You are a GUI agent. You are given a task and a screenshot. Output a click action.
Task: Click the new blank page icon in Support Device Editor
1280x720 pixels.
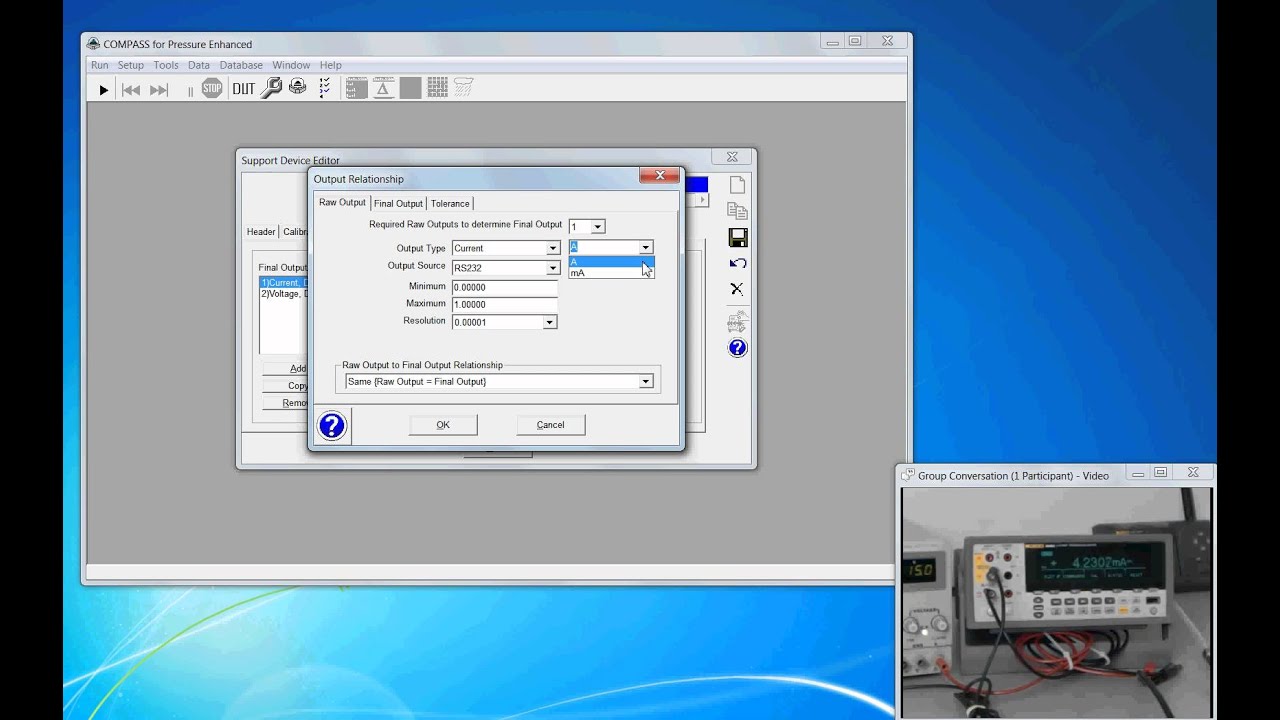737,185
